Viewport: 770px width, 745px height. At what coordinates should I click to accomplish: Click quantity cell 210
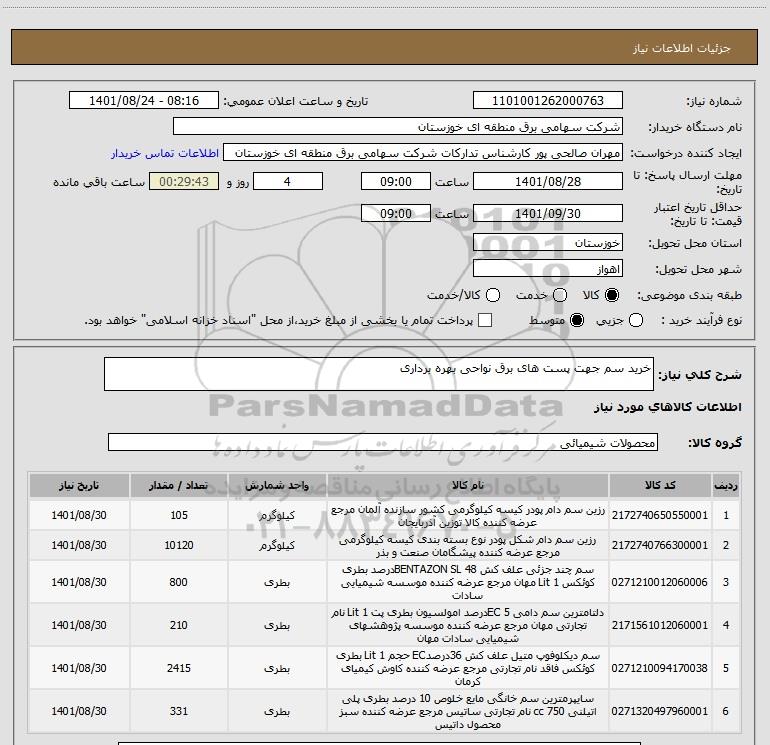[179, 625]
